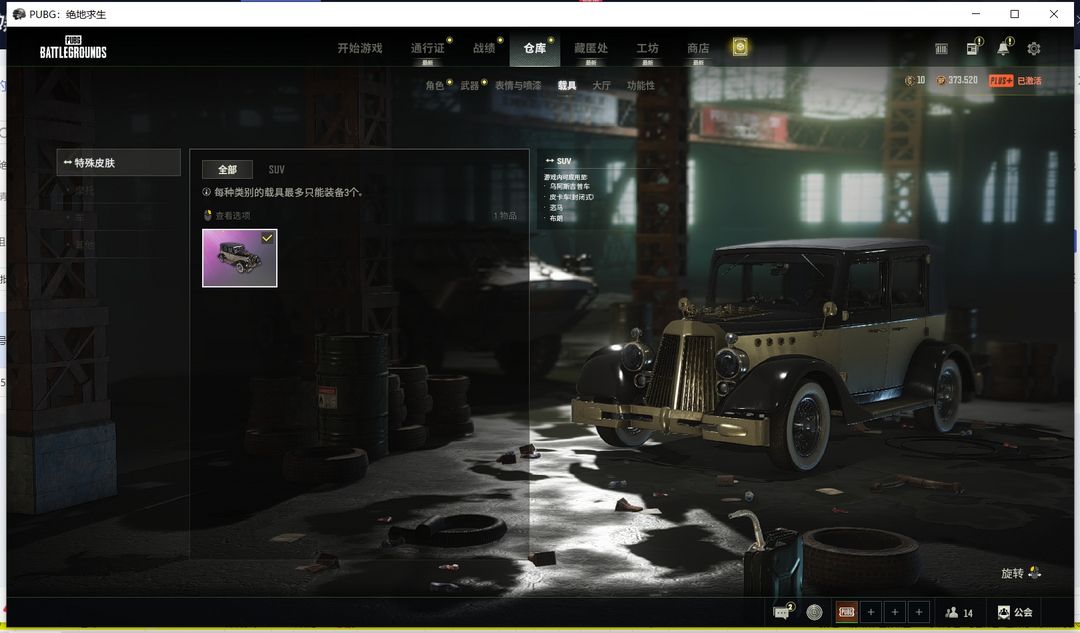Select the vintage car skin thumbnail
Screen dimensions: 1080x633
[x=239, y=258]
